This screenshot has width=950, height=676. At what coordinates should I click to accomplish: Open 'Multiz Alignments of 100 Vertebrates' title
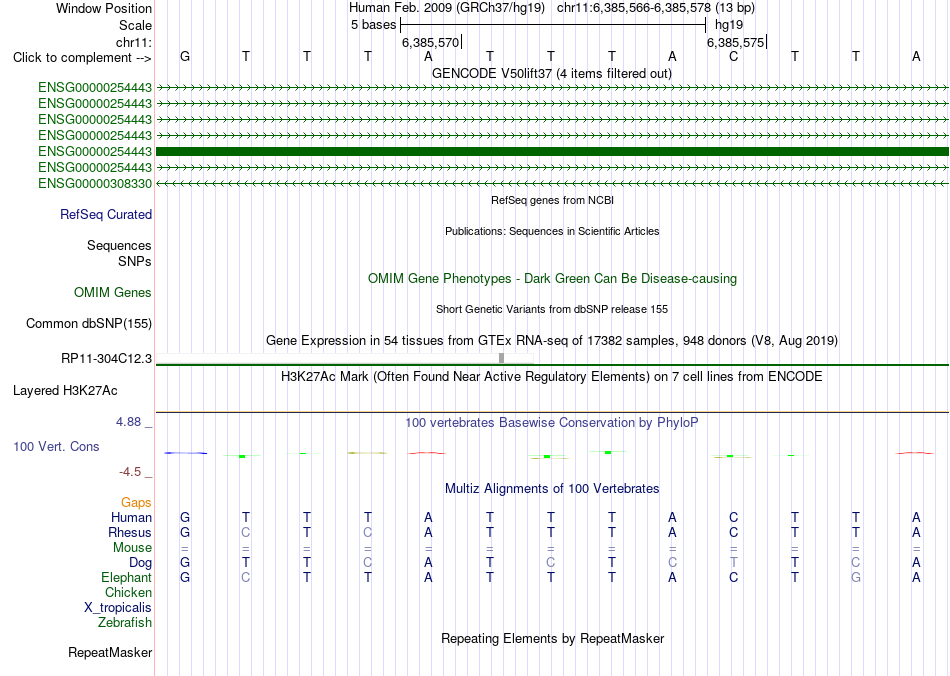point(552,489)
